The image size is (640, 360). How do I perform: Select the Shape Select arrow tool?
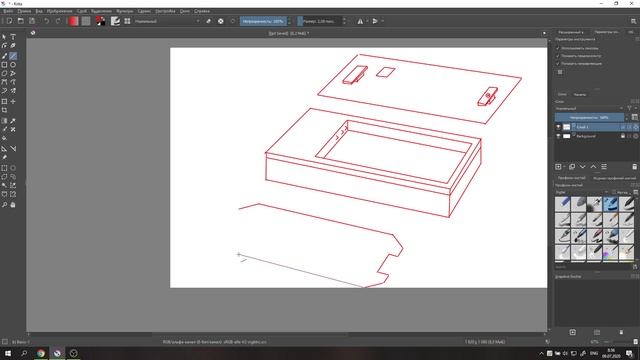(x=4, y=37)
